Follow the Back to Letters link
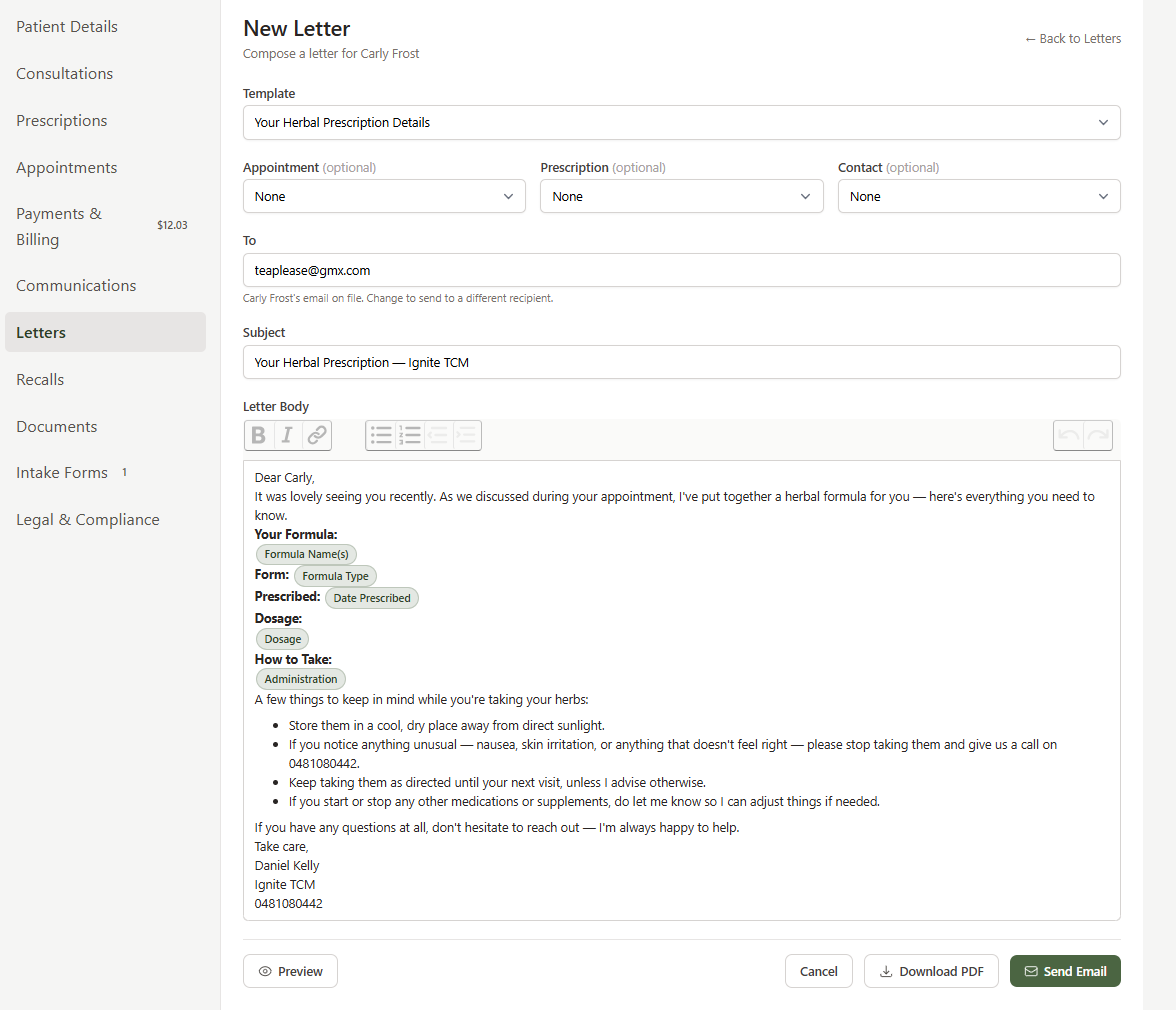 tap(1073, 38)
